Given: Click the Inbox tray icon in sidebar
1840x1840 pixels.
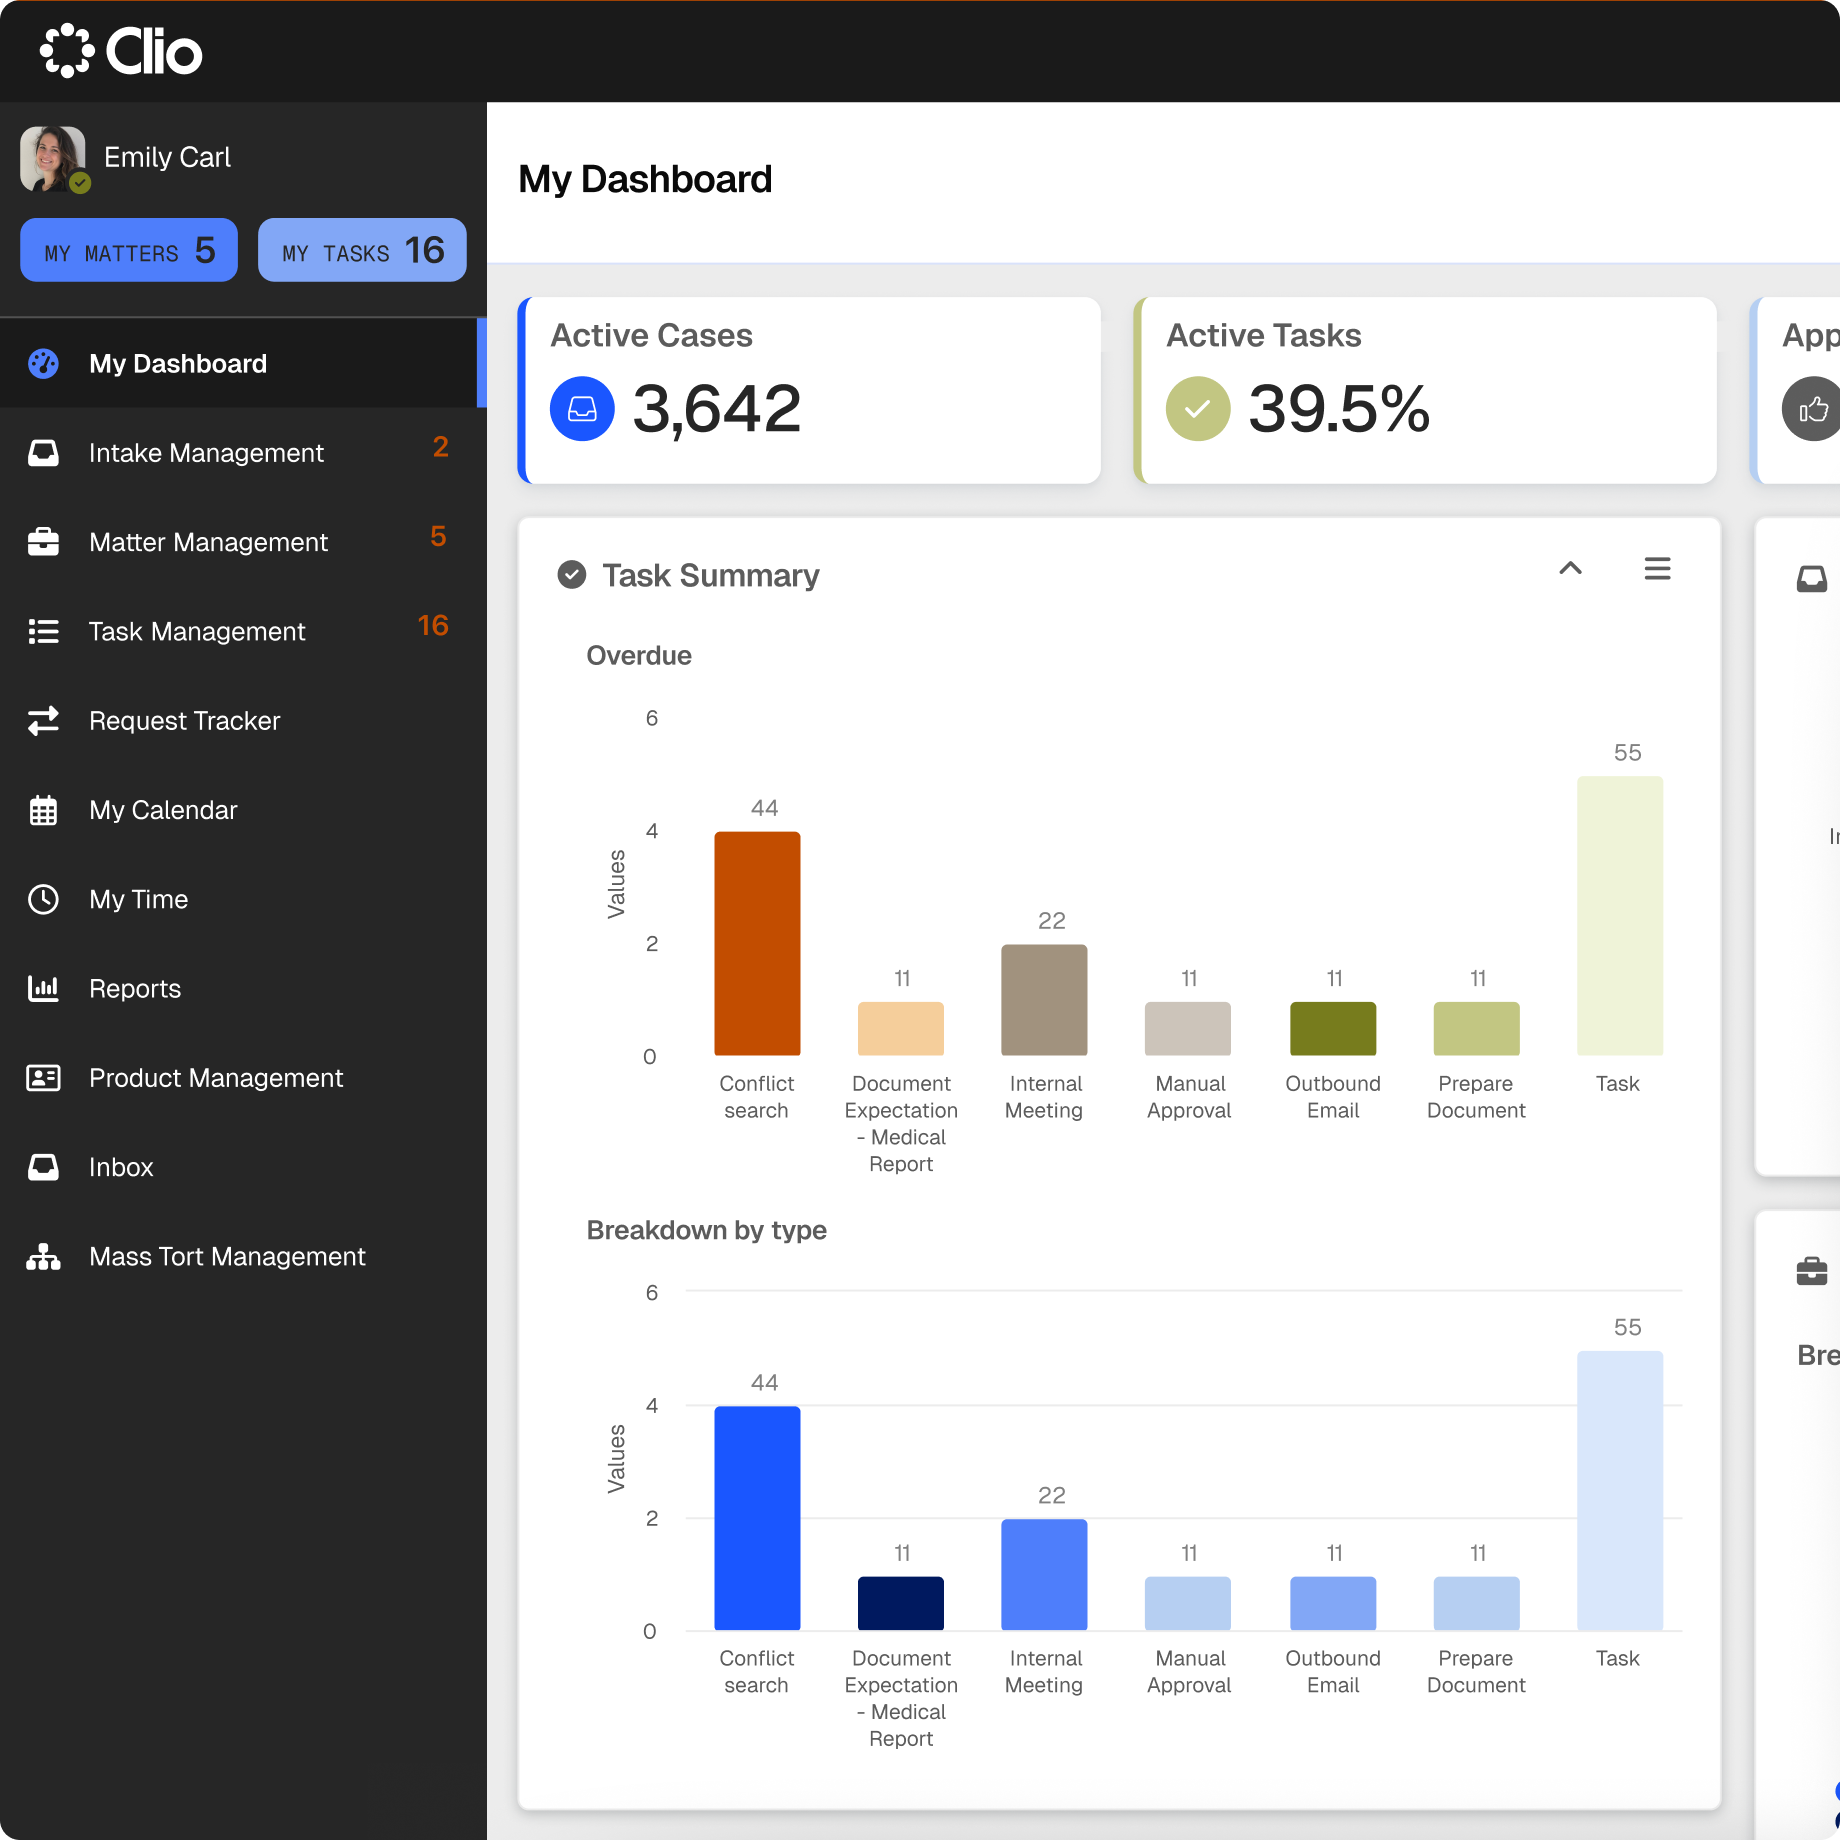Looking at the screenshot, I should pyautogui.click(x=43, y=1167).
